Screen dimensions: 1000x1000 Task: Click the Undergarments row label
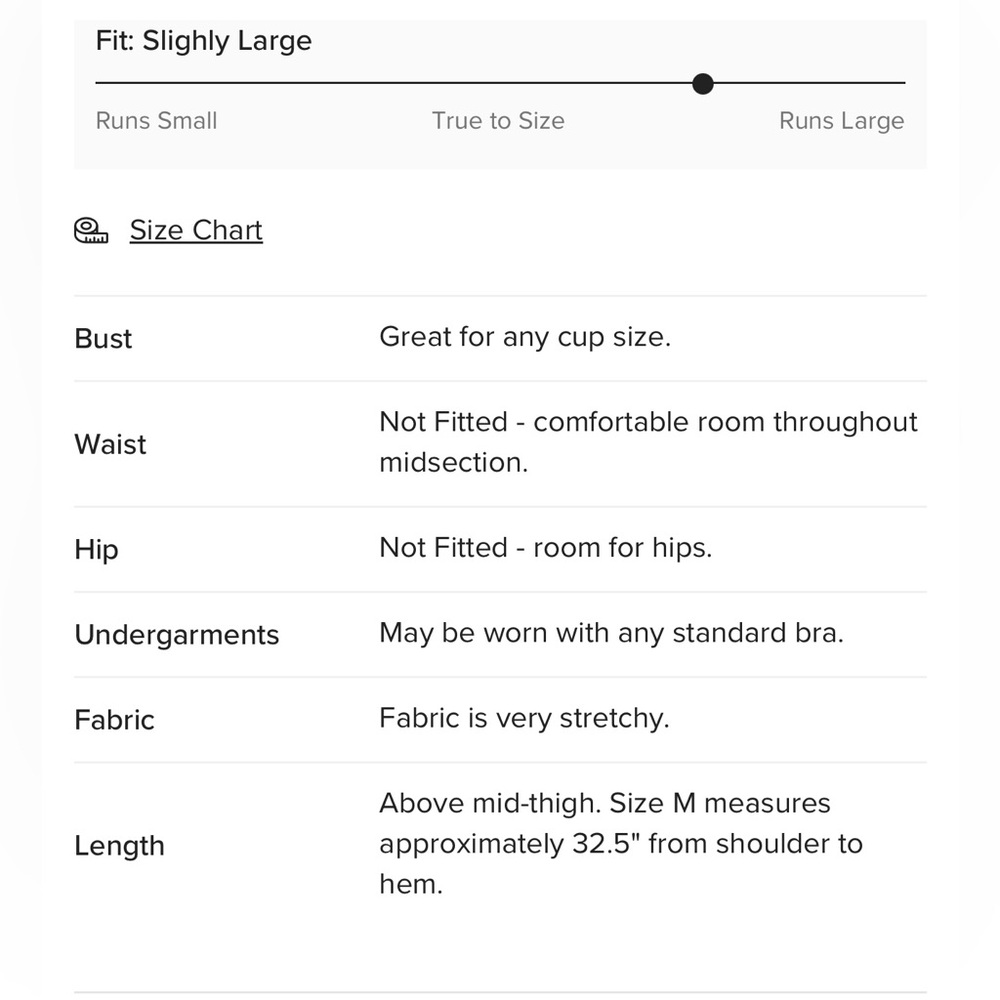(177, 635)
